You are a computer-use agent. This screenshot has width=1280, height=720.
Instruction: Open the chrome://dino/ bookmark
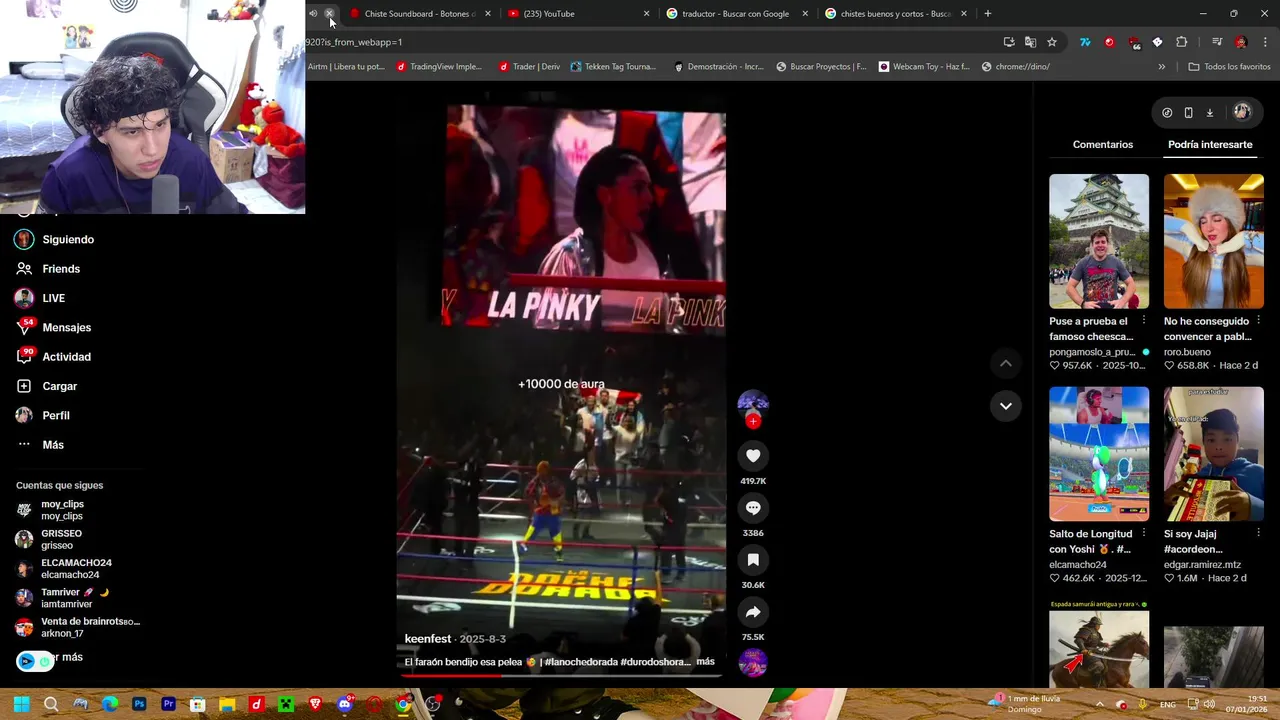(x=1016, y=67)
